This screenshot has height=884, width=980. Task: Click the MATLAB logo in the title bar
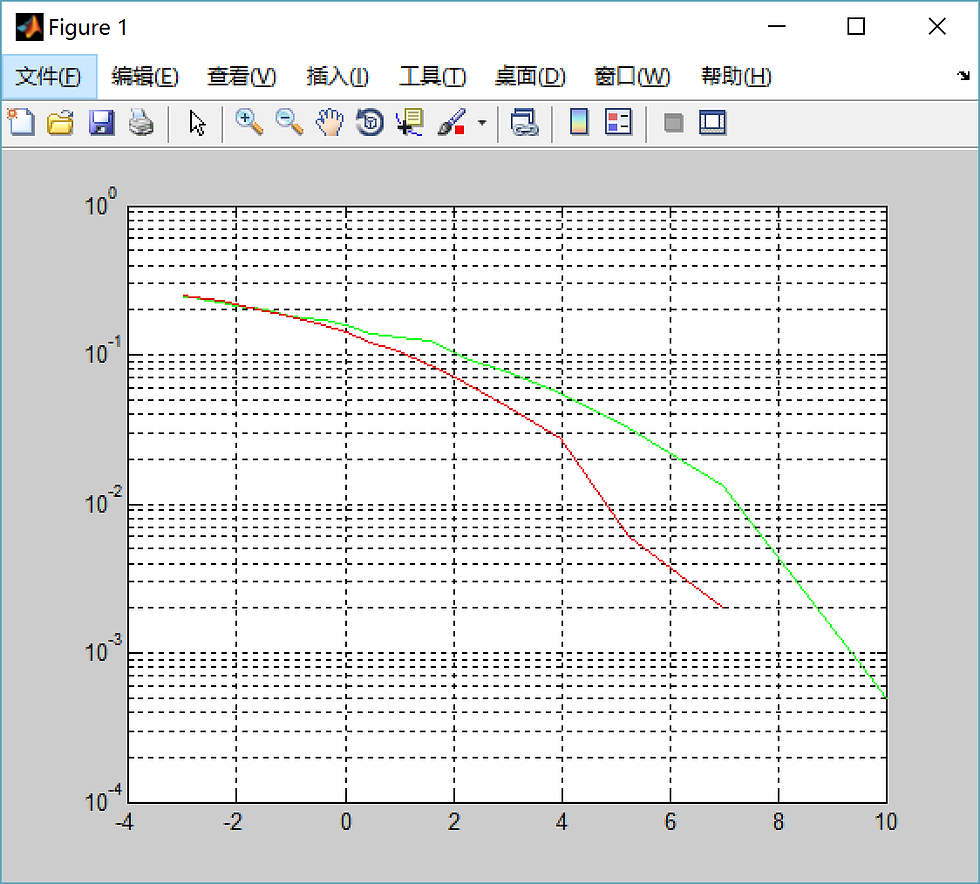tap(29, 27)
